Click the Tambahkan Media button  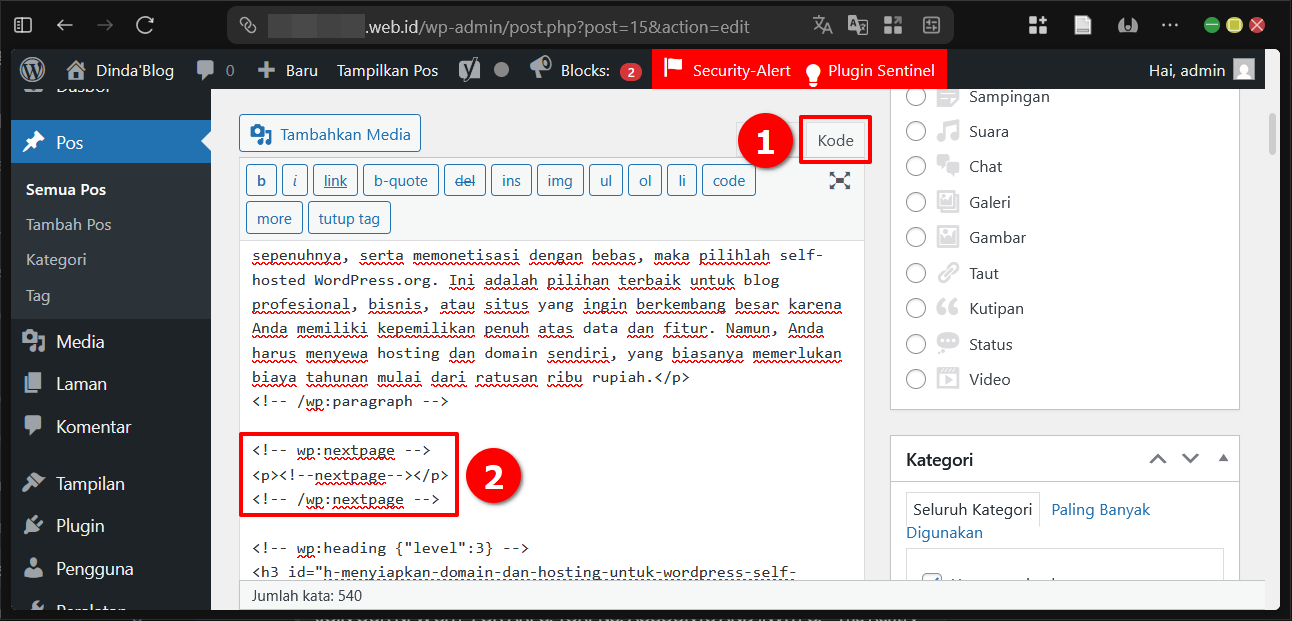tap(329, 133)
